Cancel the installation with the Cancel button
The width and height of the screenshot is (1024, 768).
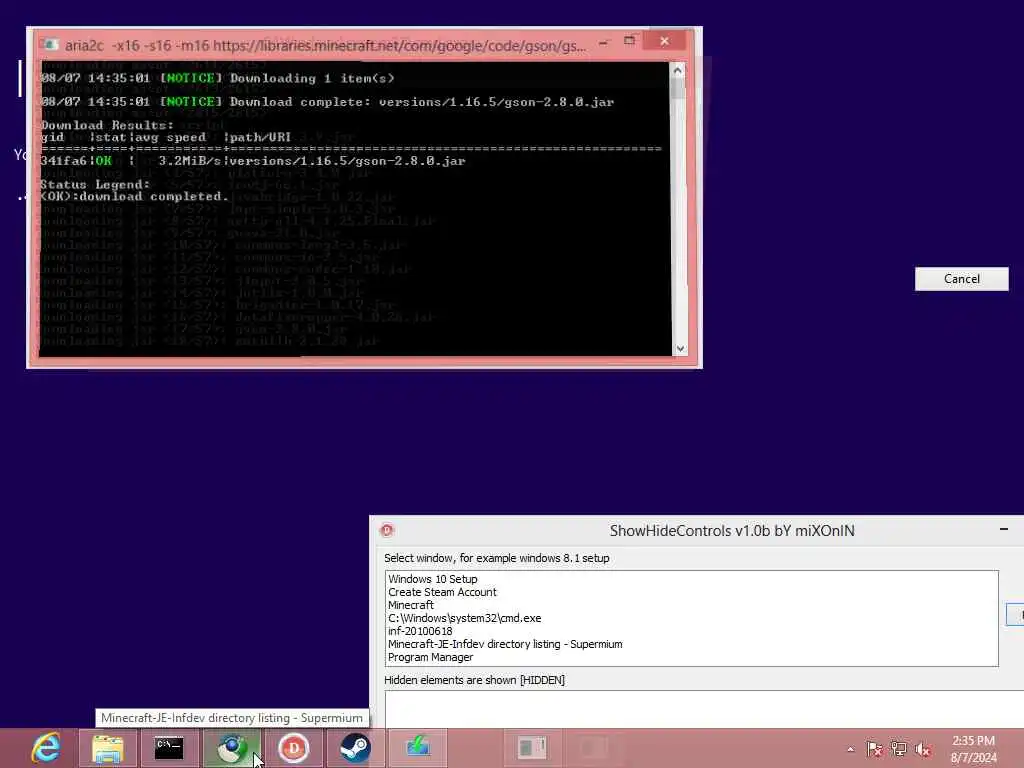click(961, 279)
